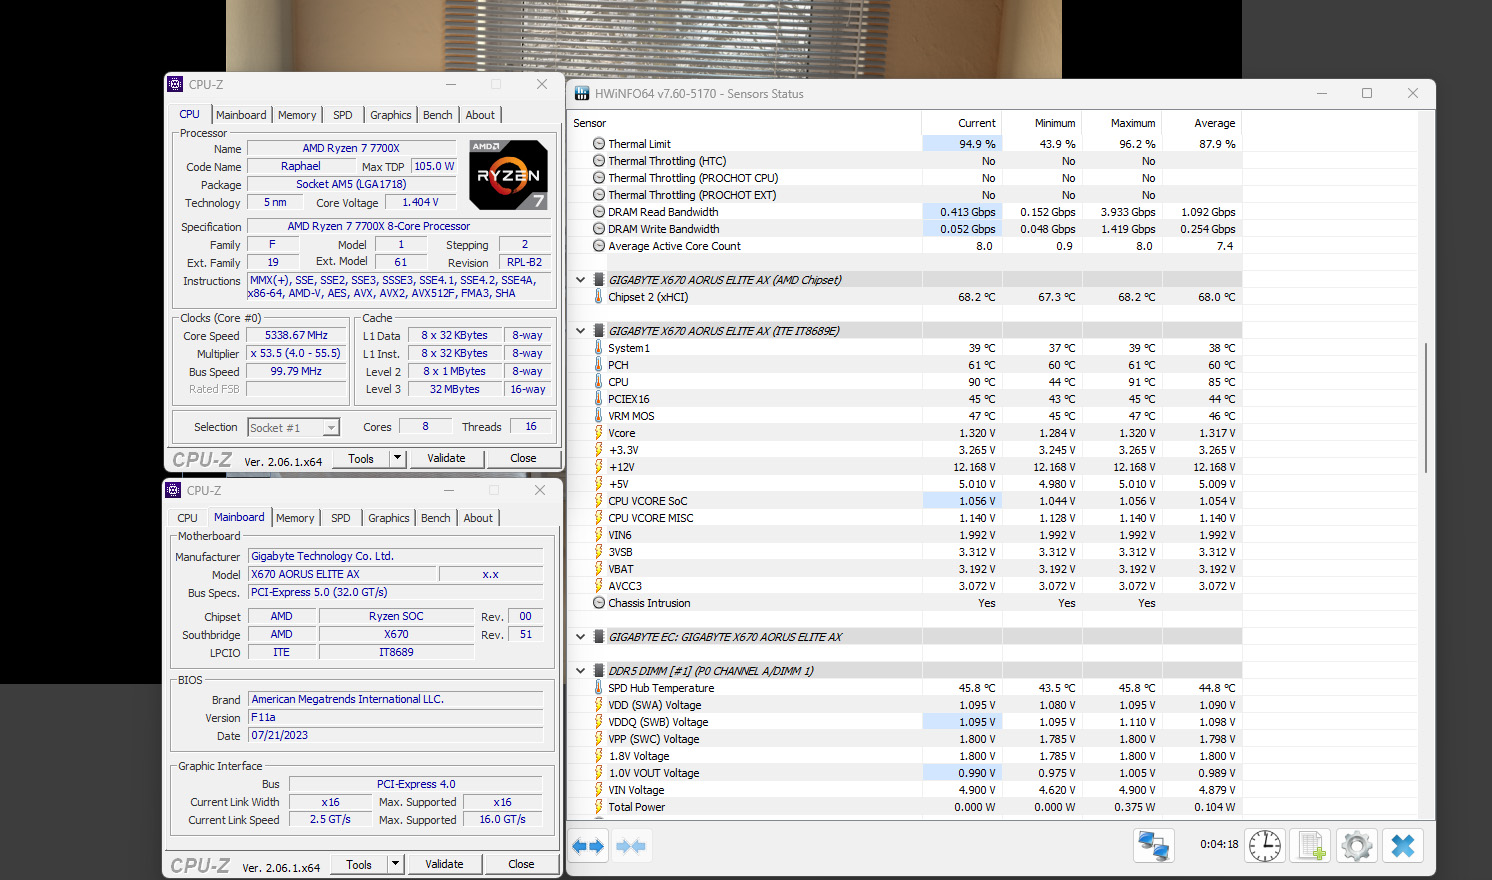1492x880 pixels.
Task: Collapse the GIGABYTE X670 AMD Chipset group
Action: tap(580, 280)
